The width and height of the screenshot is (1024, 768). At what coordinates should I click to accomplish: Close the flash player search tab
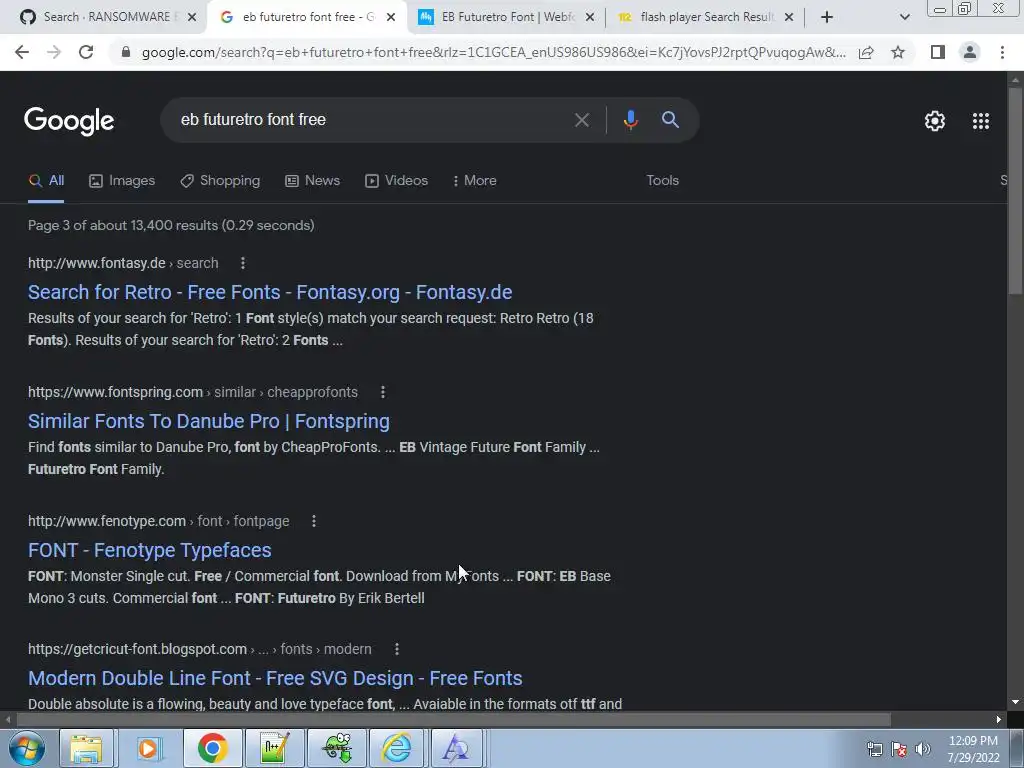(789, 17)
